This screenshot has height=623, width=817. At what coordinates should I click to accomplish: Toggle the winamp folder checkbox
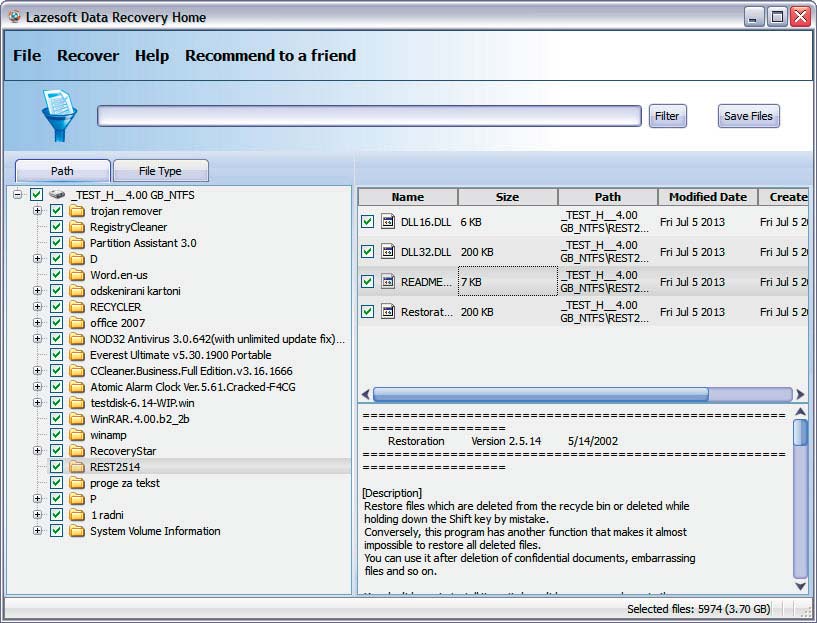coord(56,435)
